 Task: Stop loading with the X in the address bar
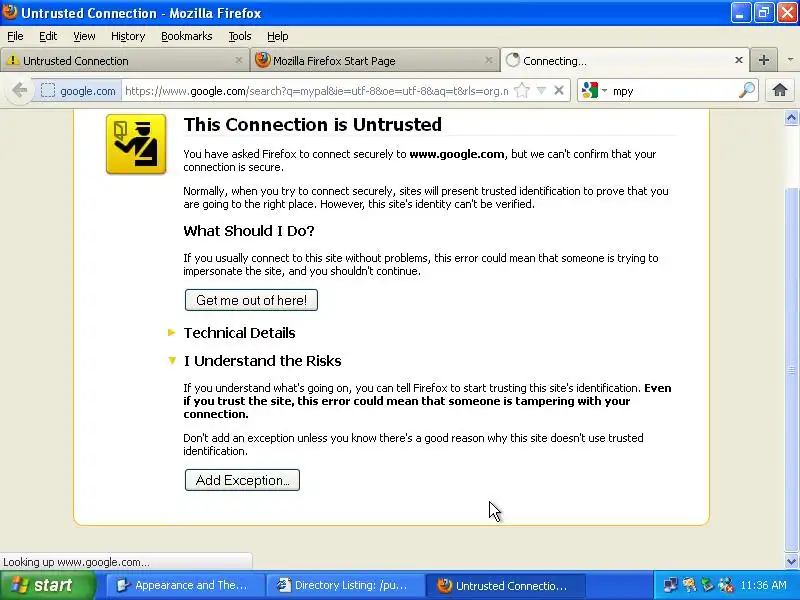[x=559, y=90]
